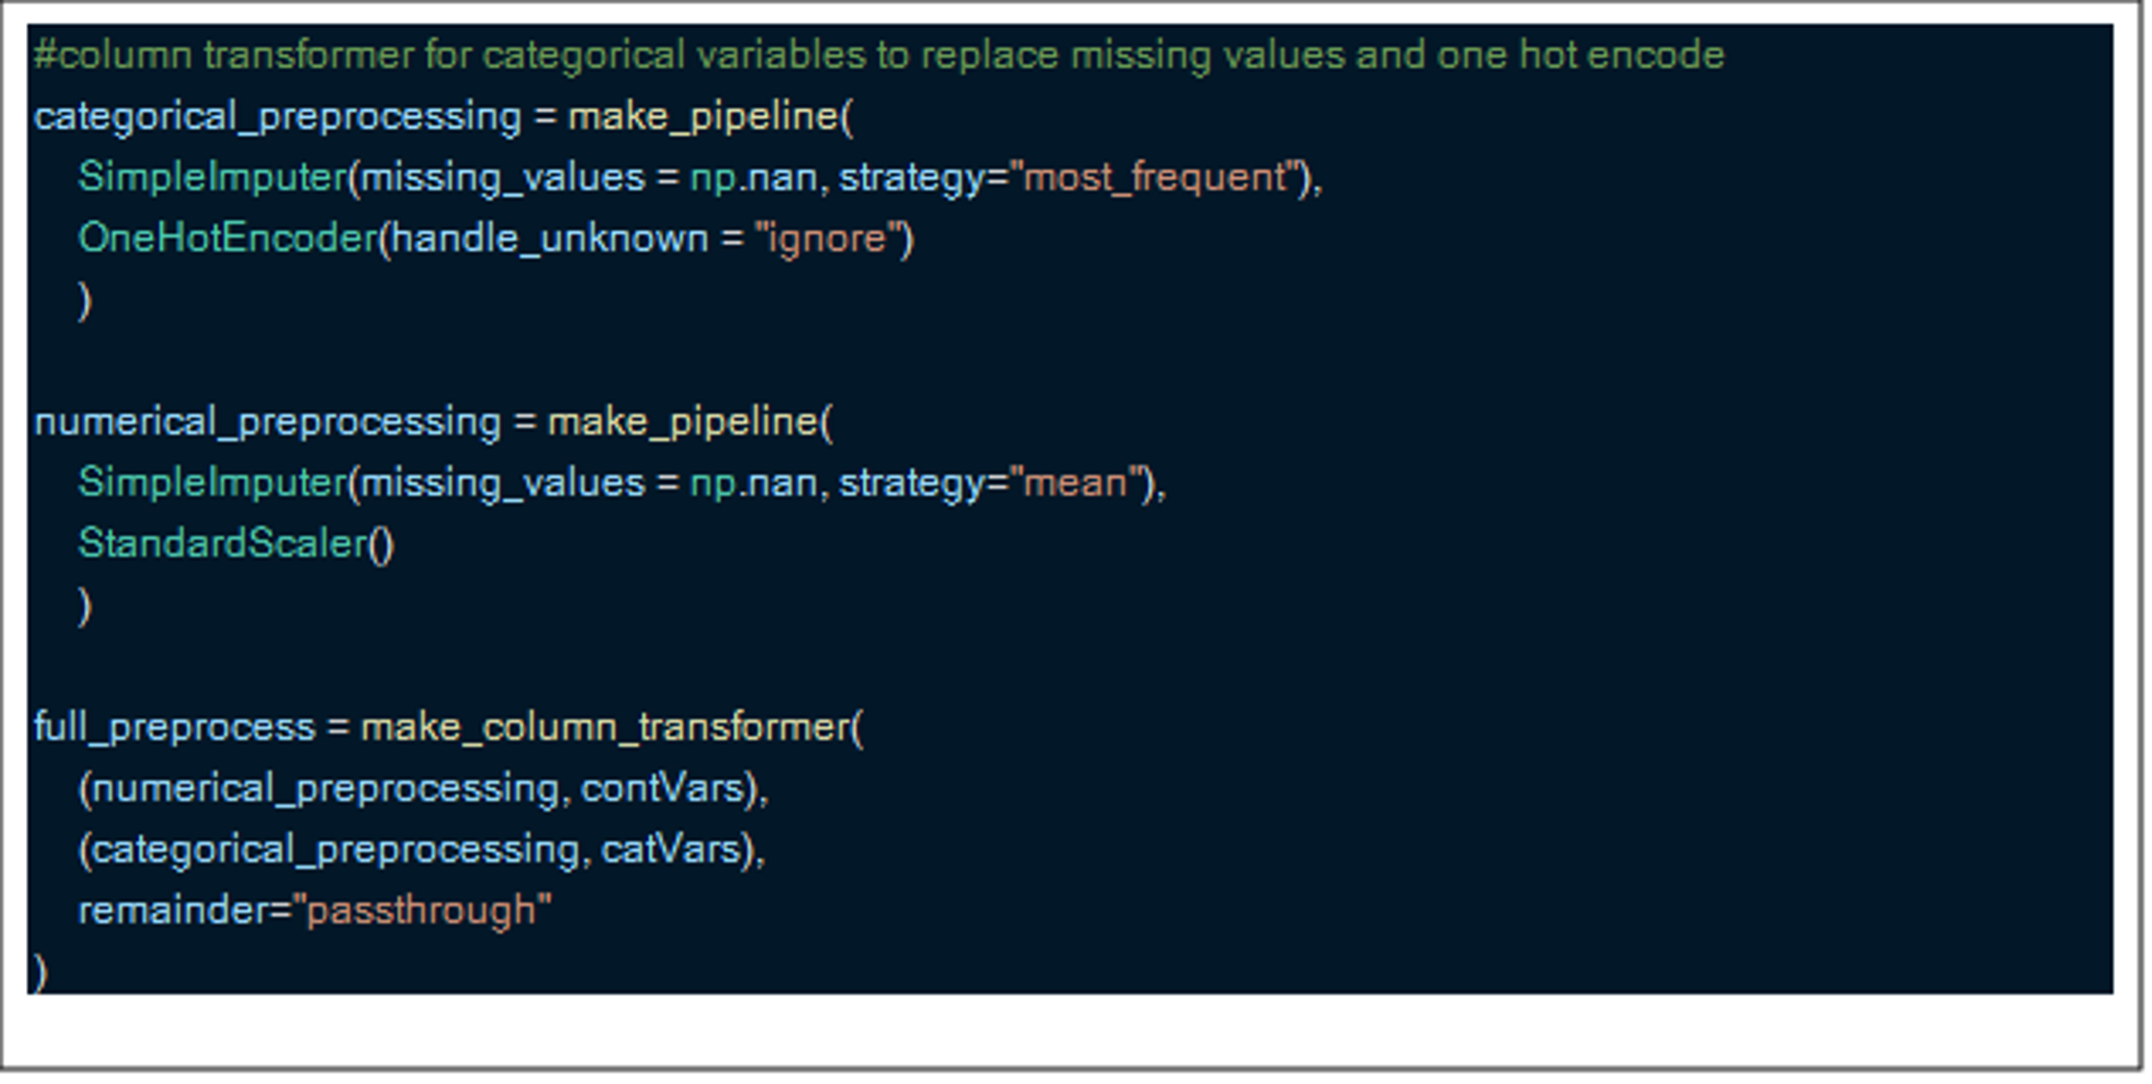The height and width of the screenshot is (1084, 2152).
Task: Select the "most_frequent" strategy string
Action: (1155, 178)
